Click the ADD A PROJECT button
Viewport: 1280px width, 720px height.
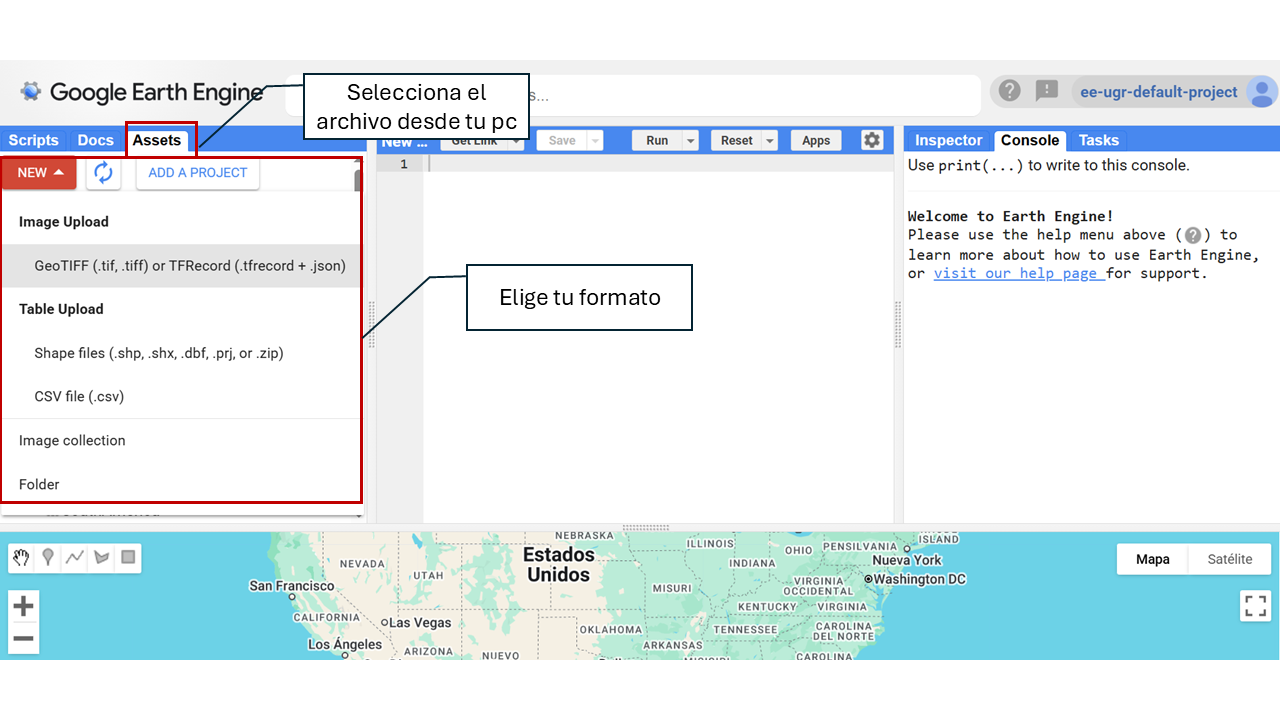tap(198, 173)
